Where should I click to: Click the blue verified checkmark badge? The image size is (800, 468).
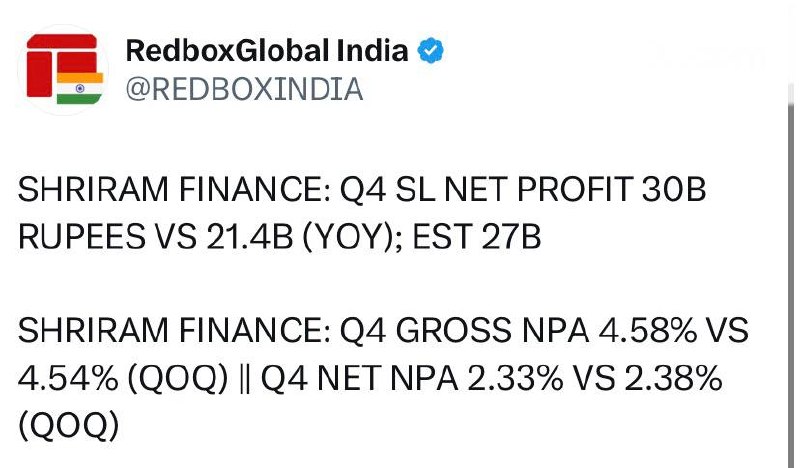point(431,51)
